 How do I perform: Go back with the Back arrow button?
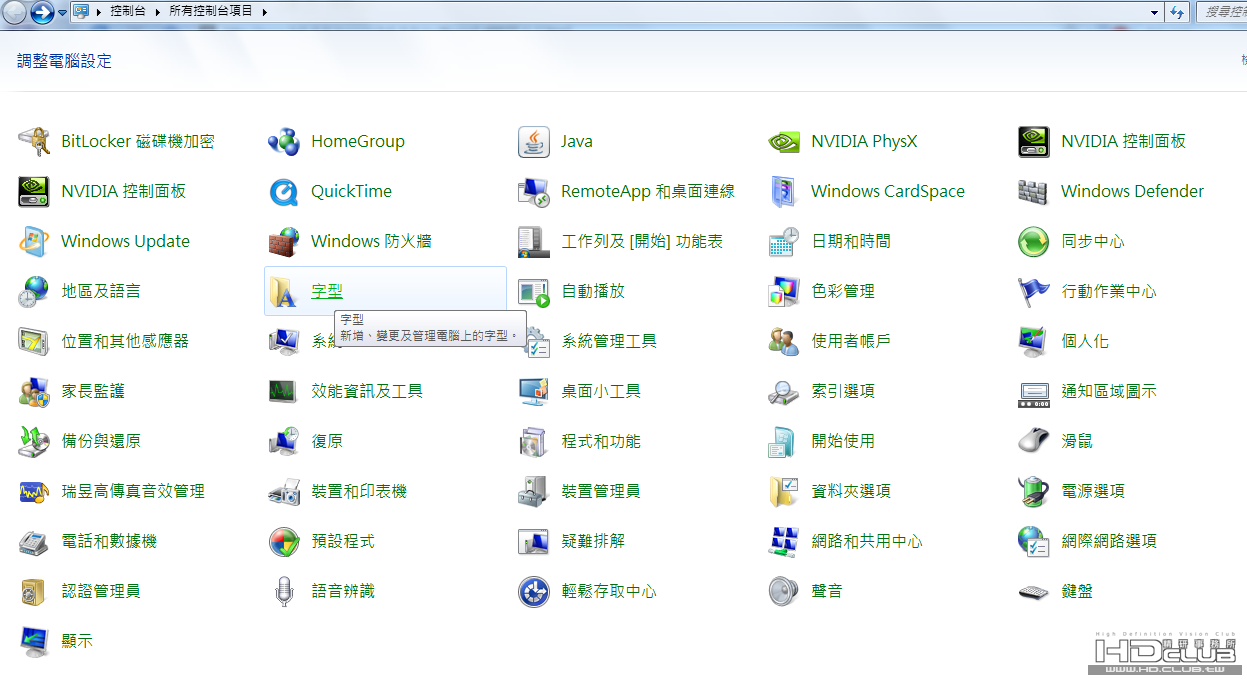(x=14, y=13)
